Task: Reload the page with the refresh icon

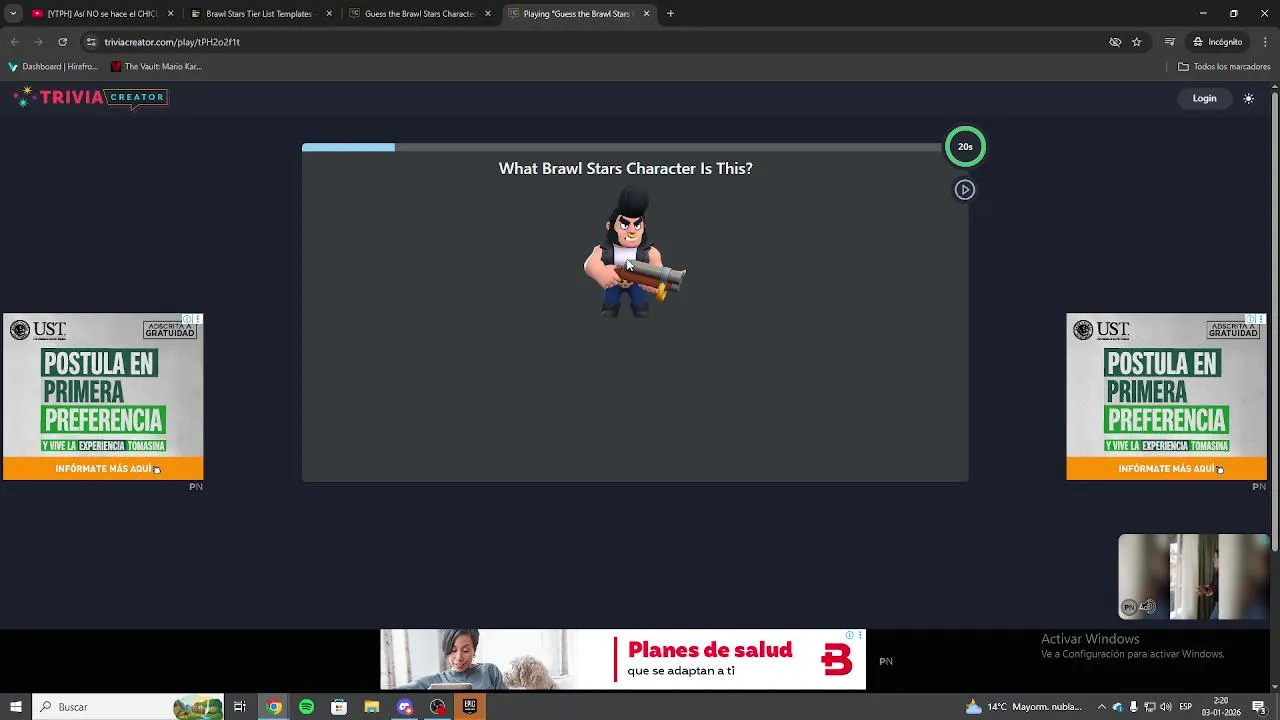Action: click(x=62, y=42)
